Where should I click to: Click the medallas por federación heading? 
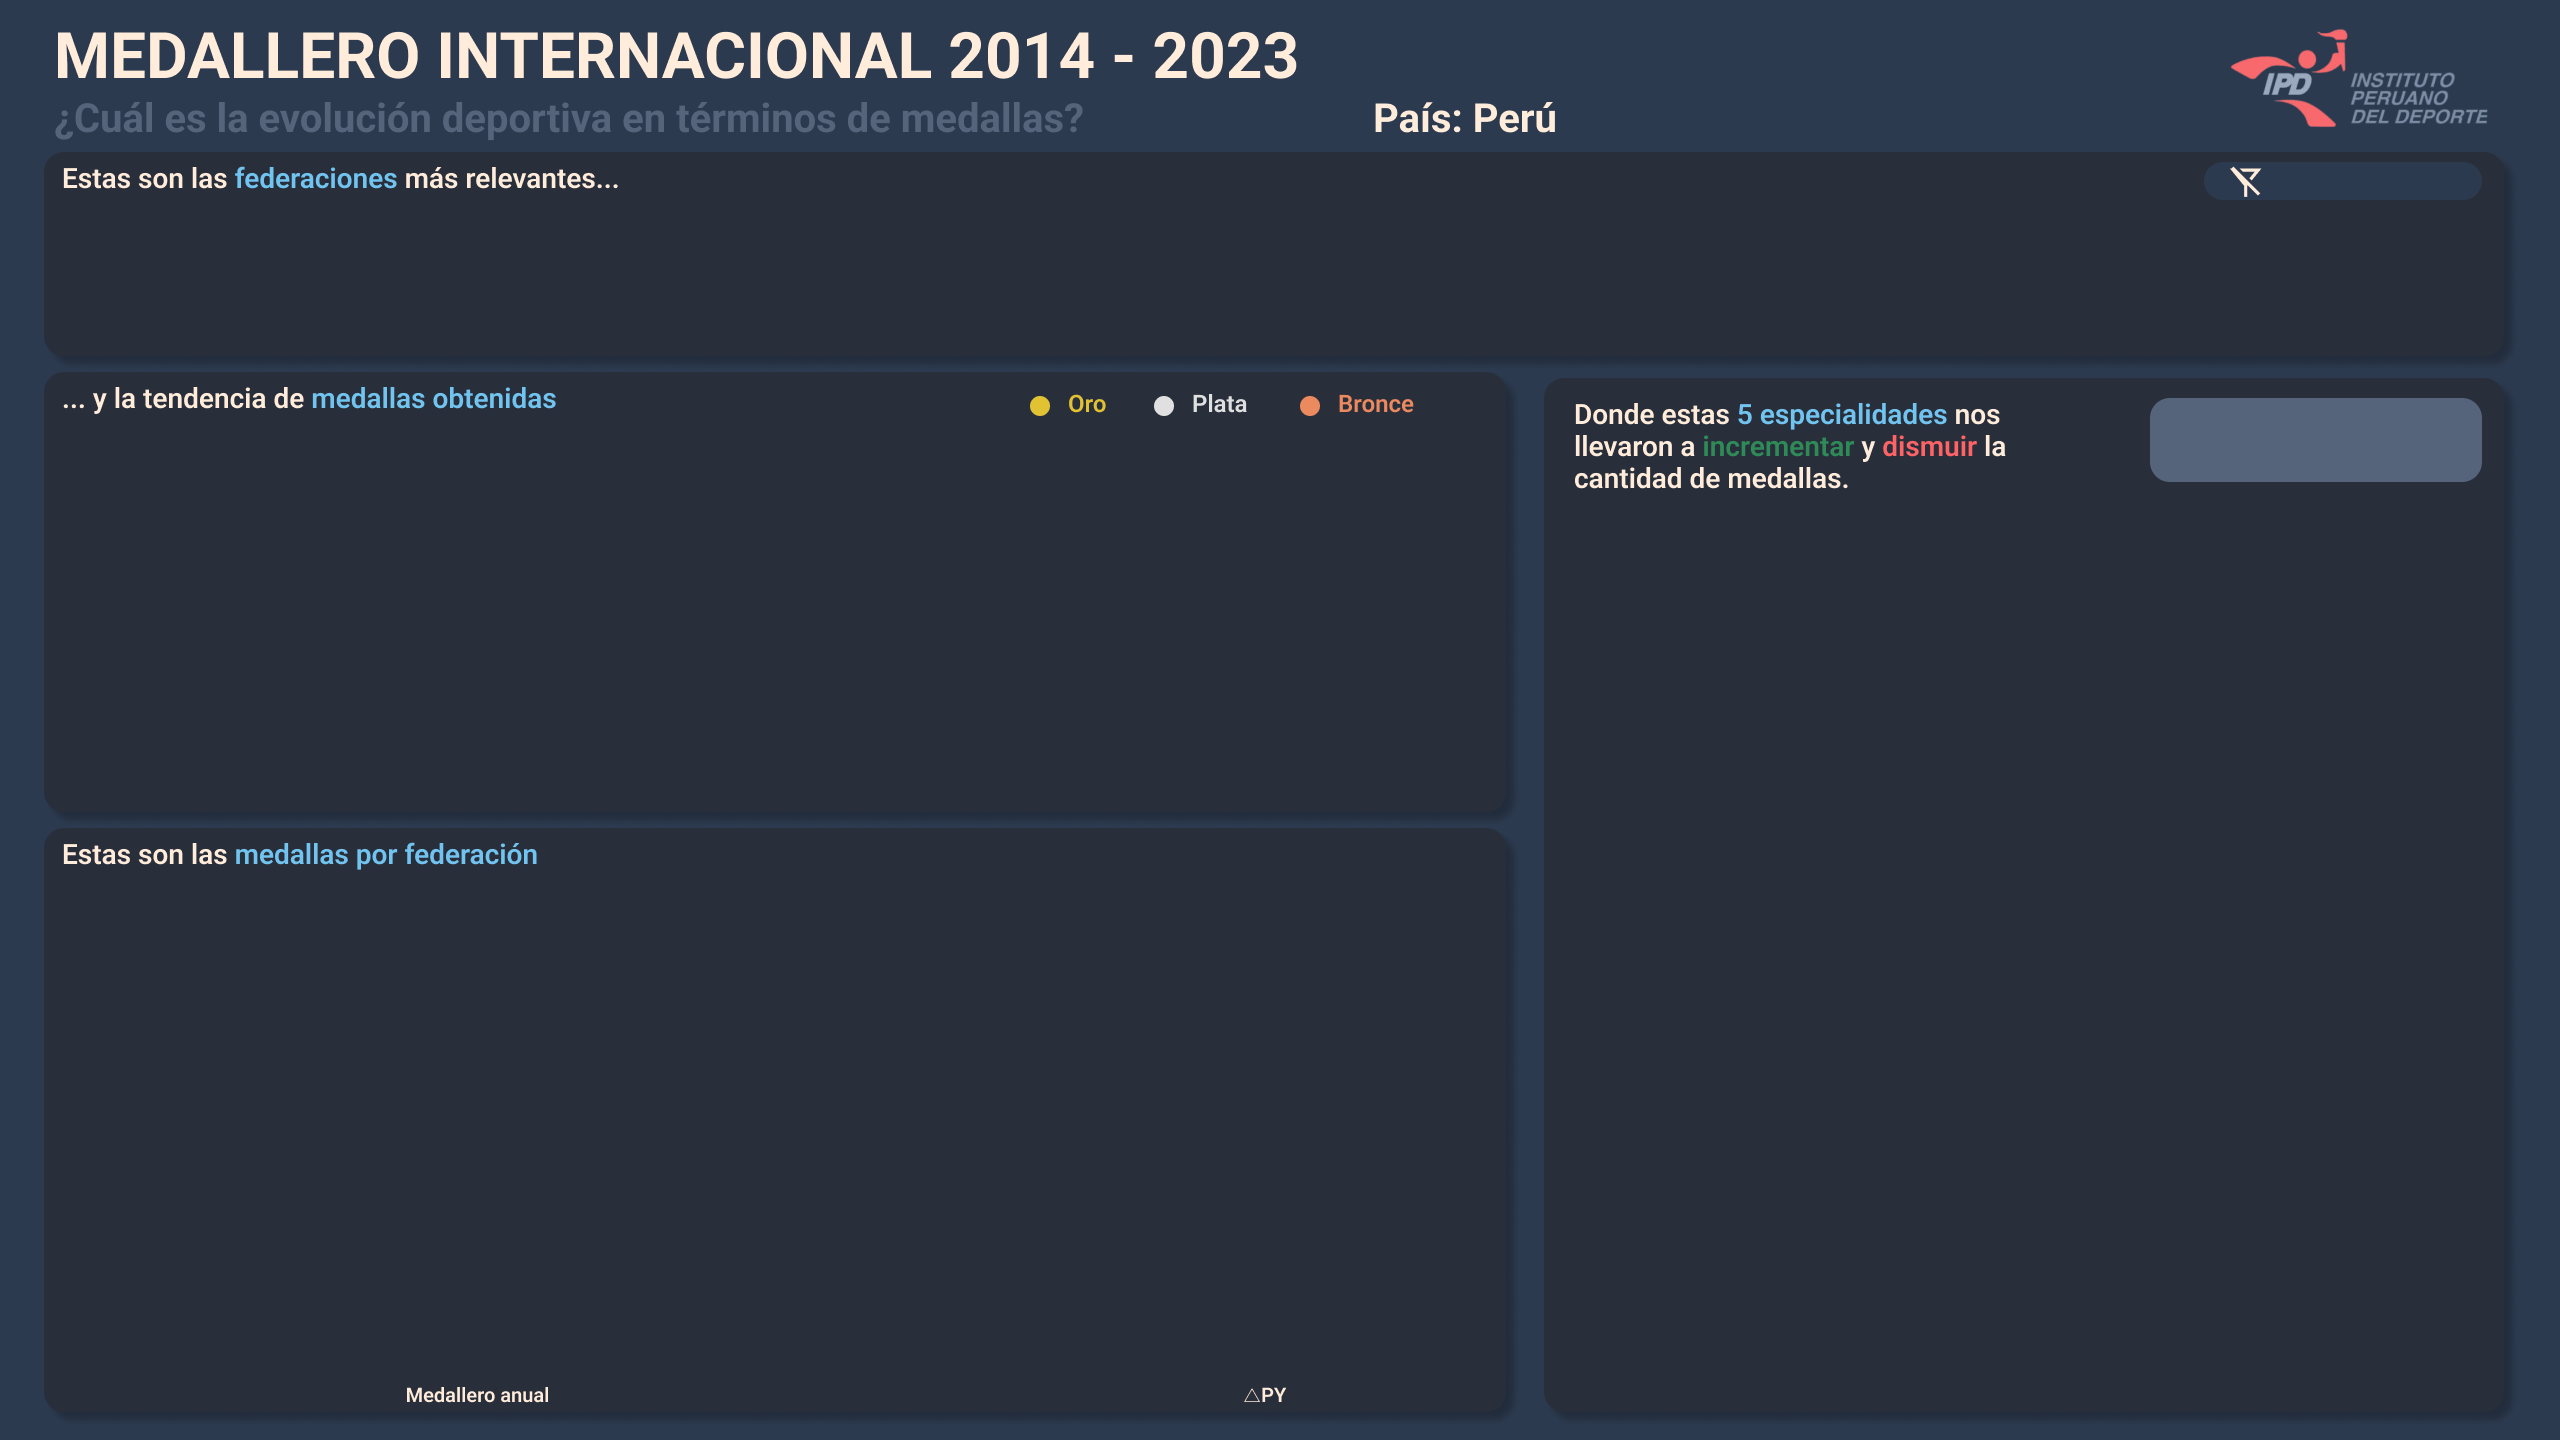click(385, 855)
